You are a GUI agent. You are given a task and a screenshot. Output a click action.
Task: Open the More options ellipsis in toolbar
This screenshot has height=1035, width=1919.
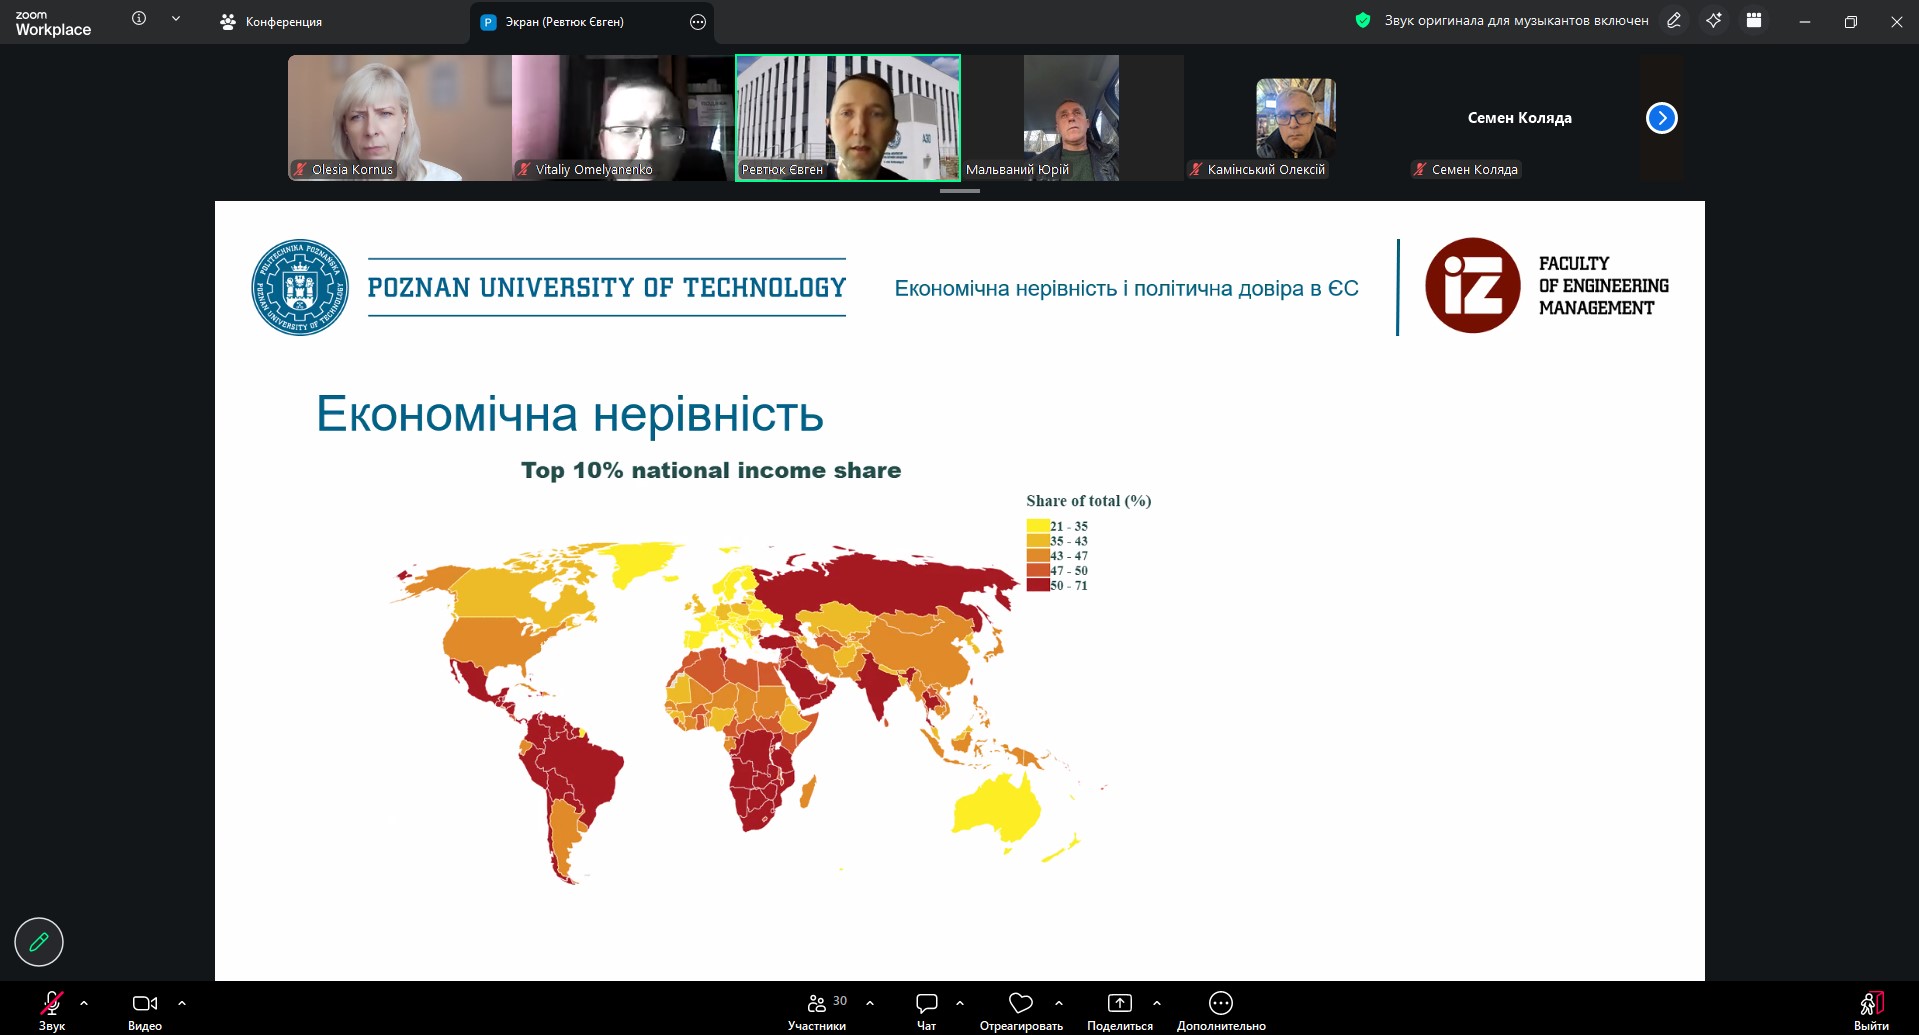point(1220,1003)
